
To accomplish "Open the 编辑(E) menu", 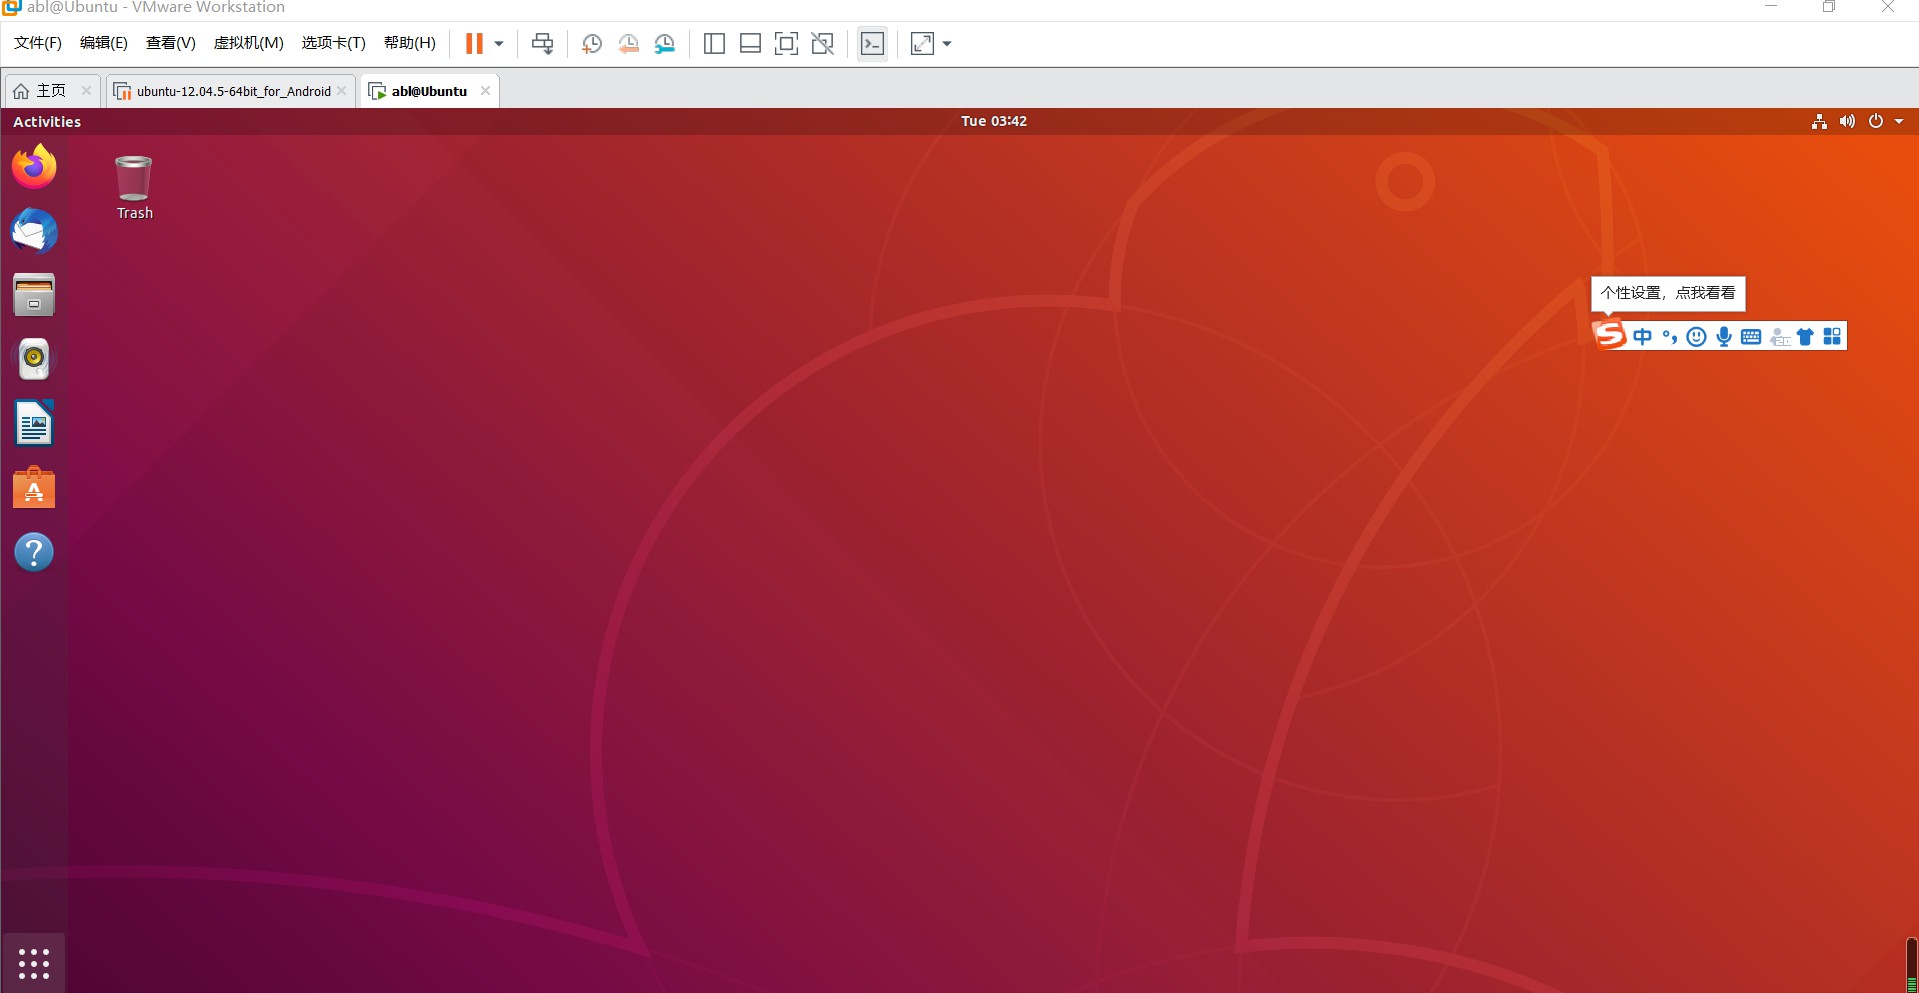I will tap(104, 43).
